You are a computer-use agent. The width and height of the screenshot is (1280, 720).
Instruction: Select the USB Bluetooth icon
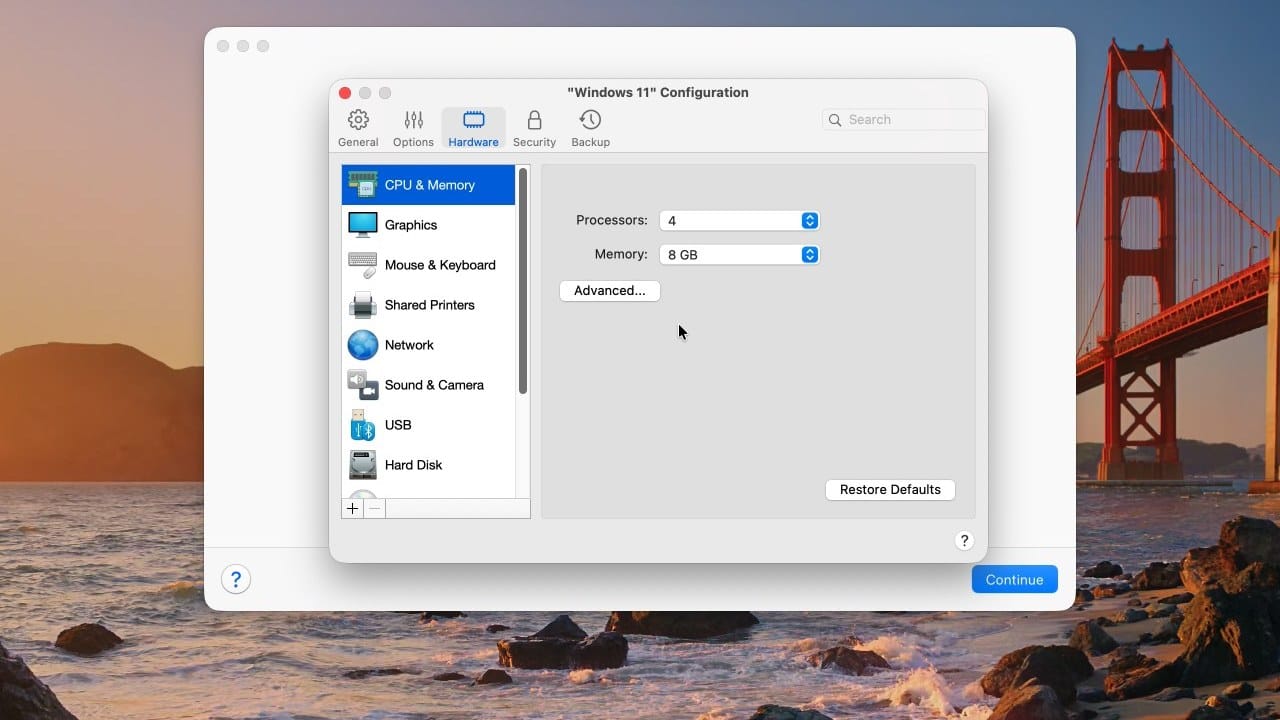coord(362,425)
